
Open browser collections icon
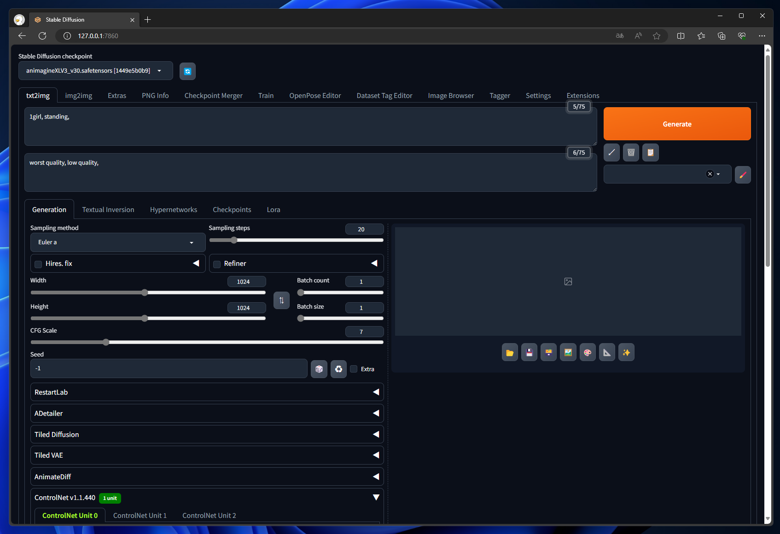[x=721, y=36]
